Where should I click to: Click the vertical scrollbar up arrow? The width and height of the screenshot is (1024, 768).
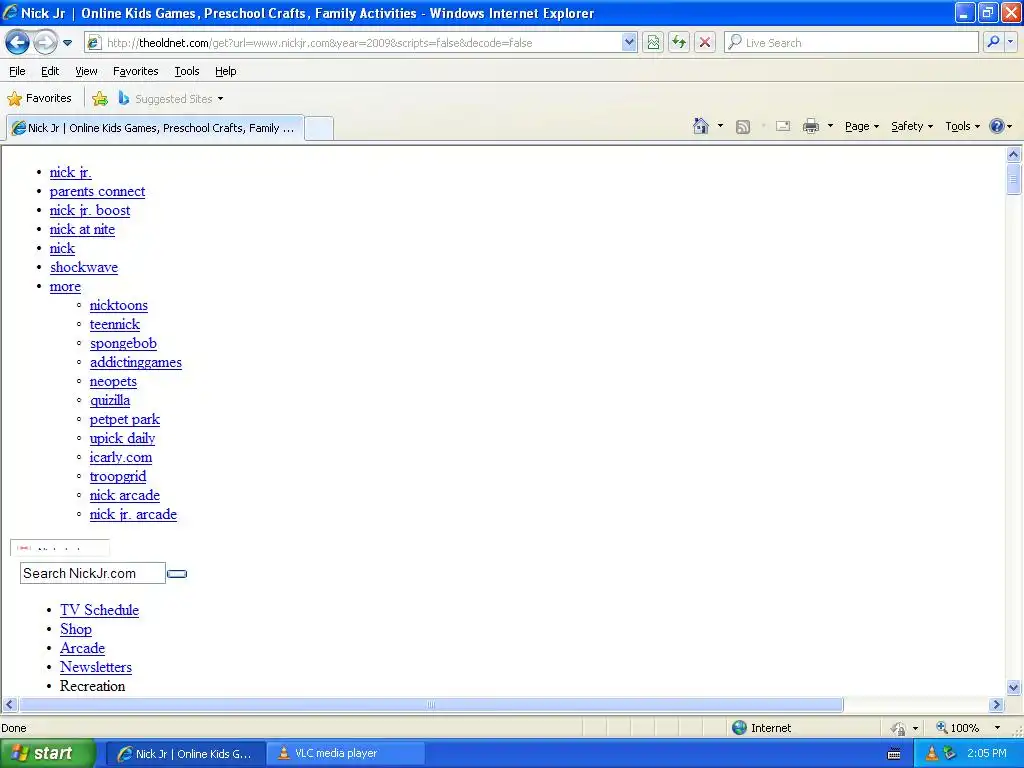click(x=1014, y=155)
